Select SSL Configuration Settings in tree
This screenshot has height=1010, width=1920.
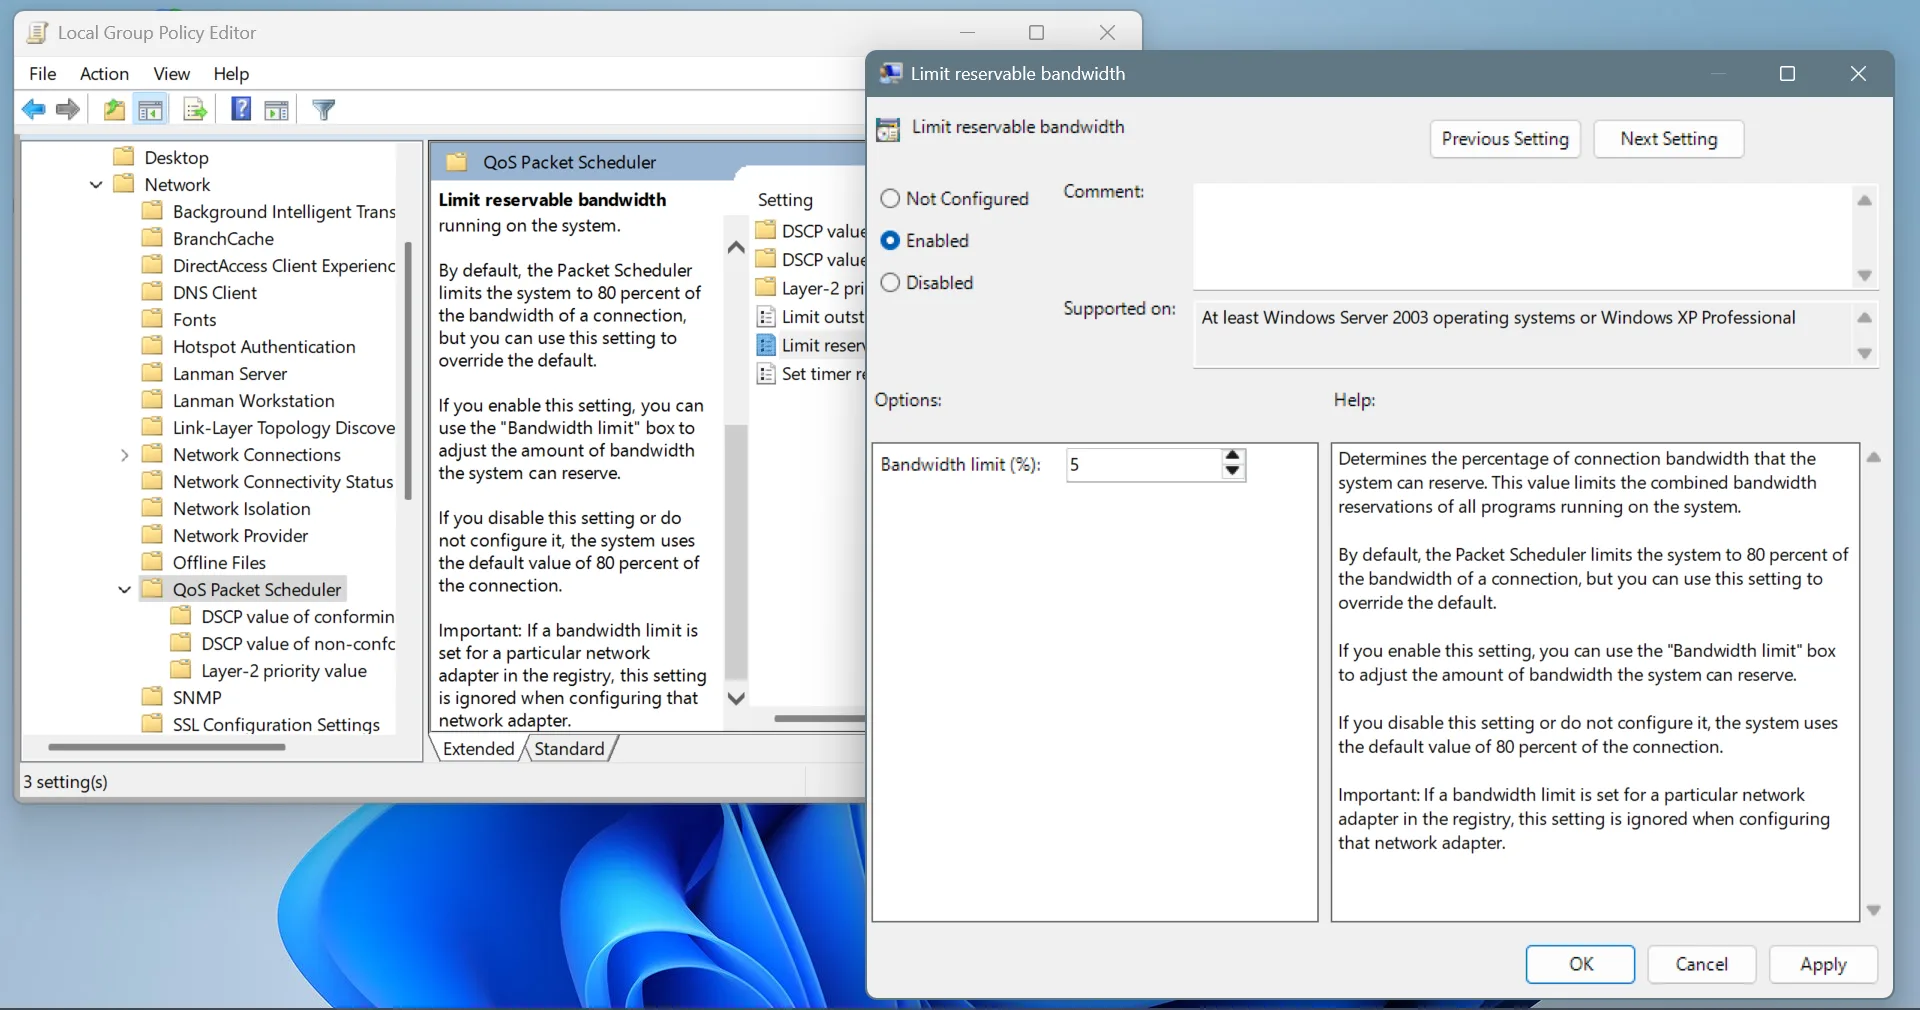(276, 724)
